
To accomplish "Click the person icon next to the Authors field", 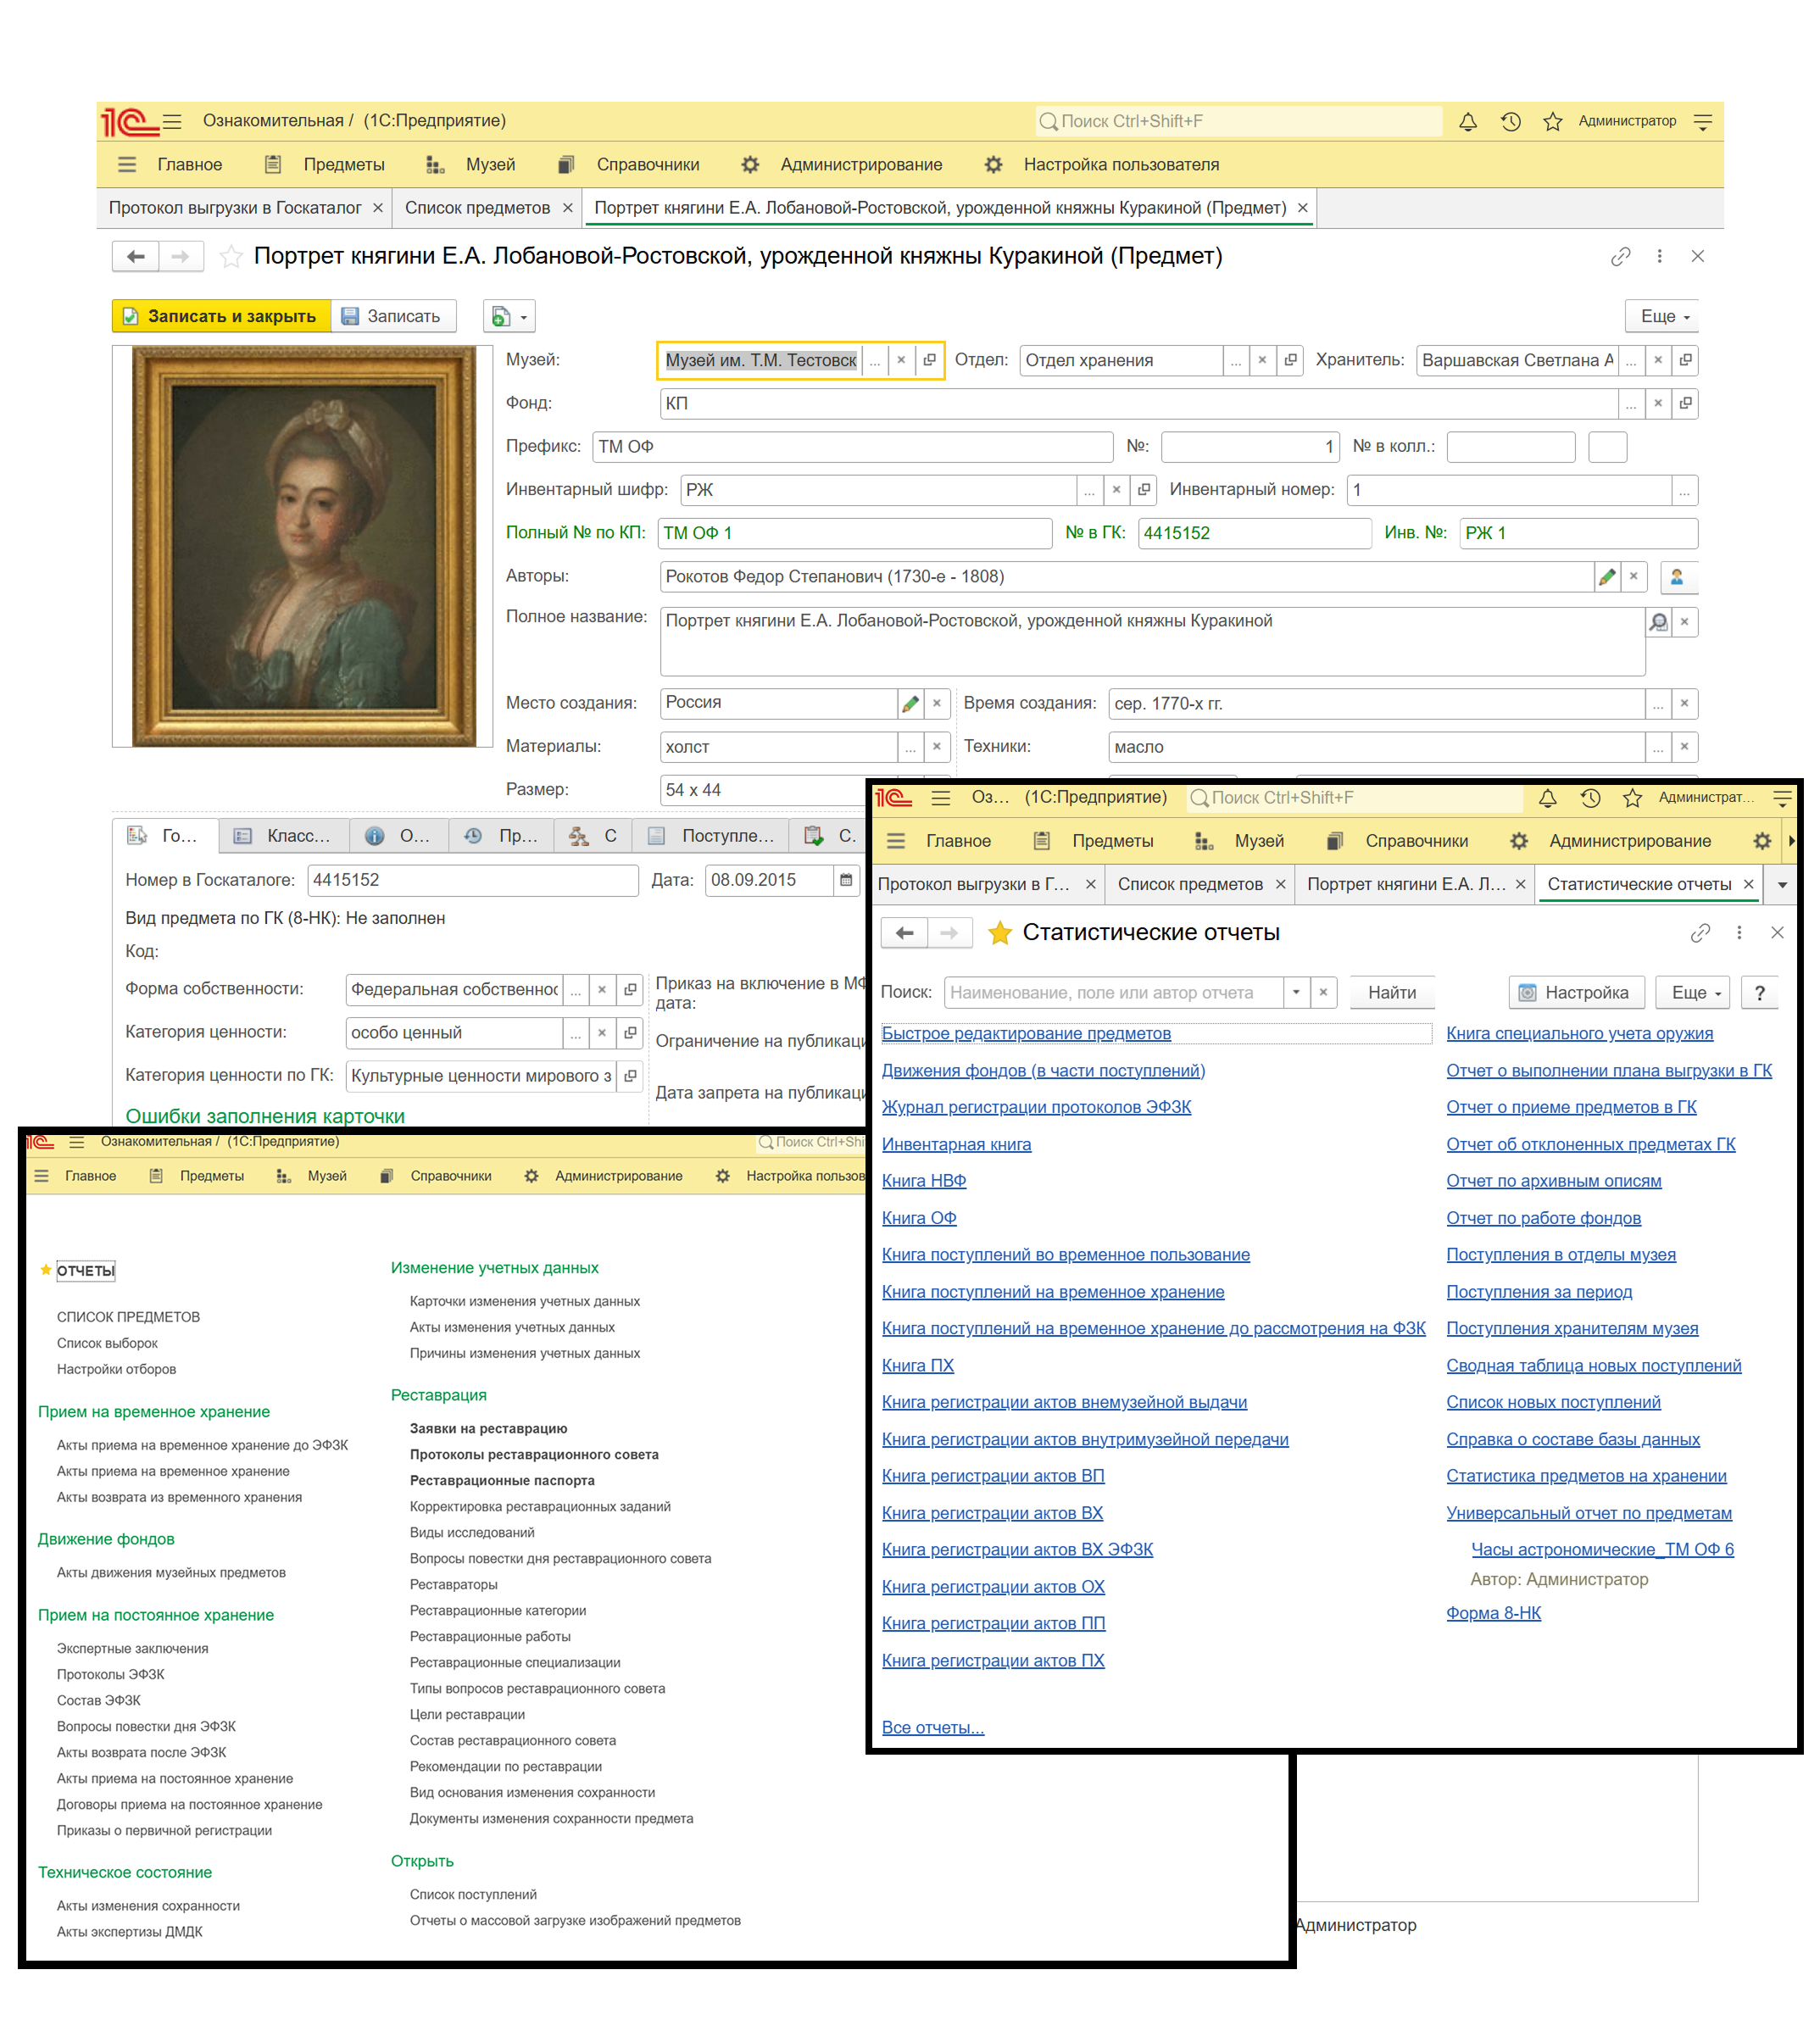I will click(x=1677, y=577).
